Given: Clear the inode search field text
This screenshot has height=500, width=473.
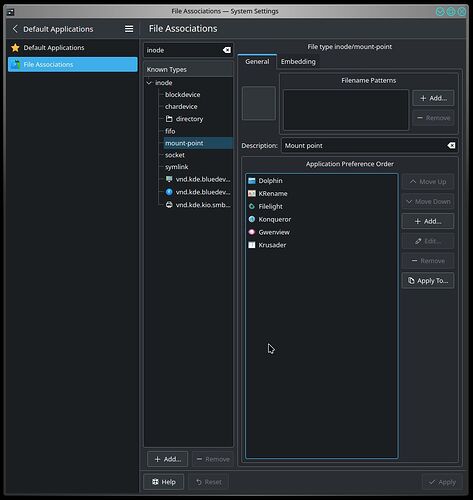Looking at the screenshot, I should (227, 50).
